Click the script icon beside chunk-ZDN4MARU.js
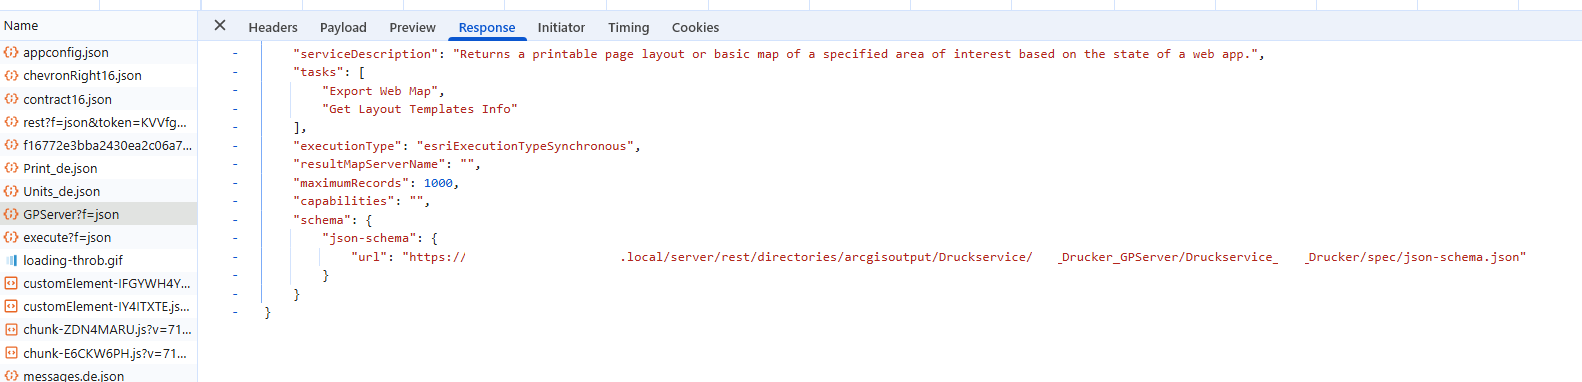 tap(11, 329)
